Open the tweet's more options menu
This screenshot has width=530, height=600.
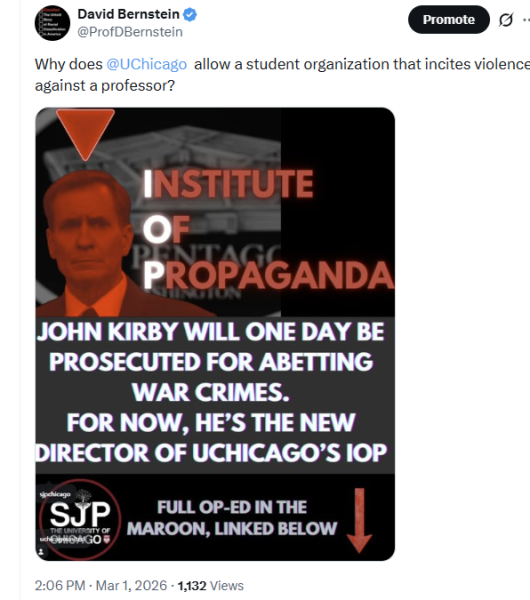527,20
